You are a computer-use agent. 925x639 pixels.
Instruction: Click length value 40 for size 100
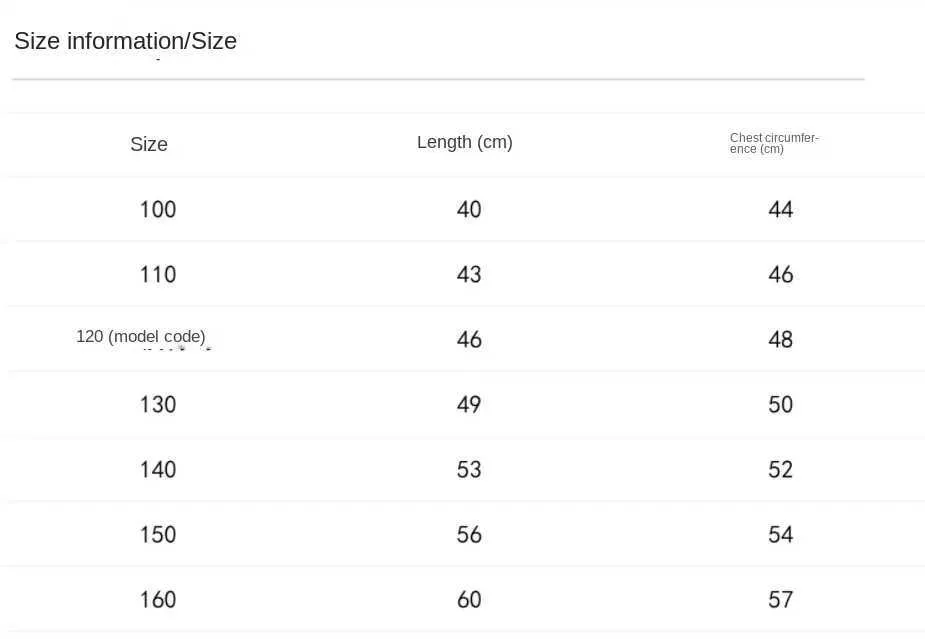(469, 209)
